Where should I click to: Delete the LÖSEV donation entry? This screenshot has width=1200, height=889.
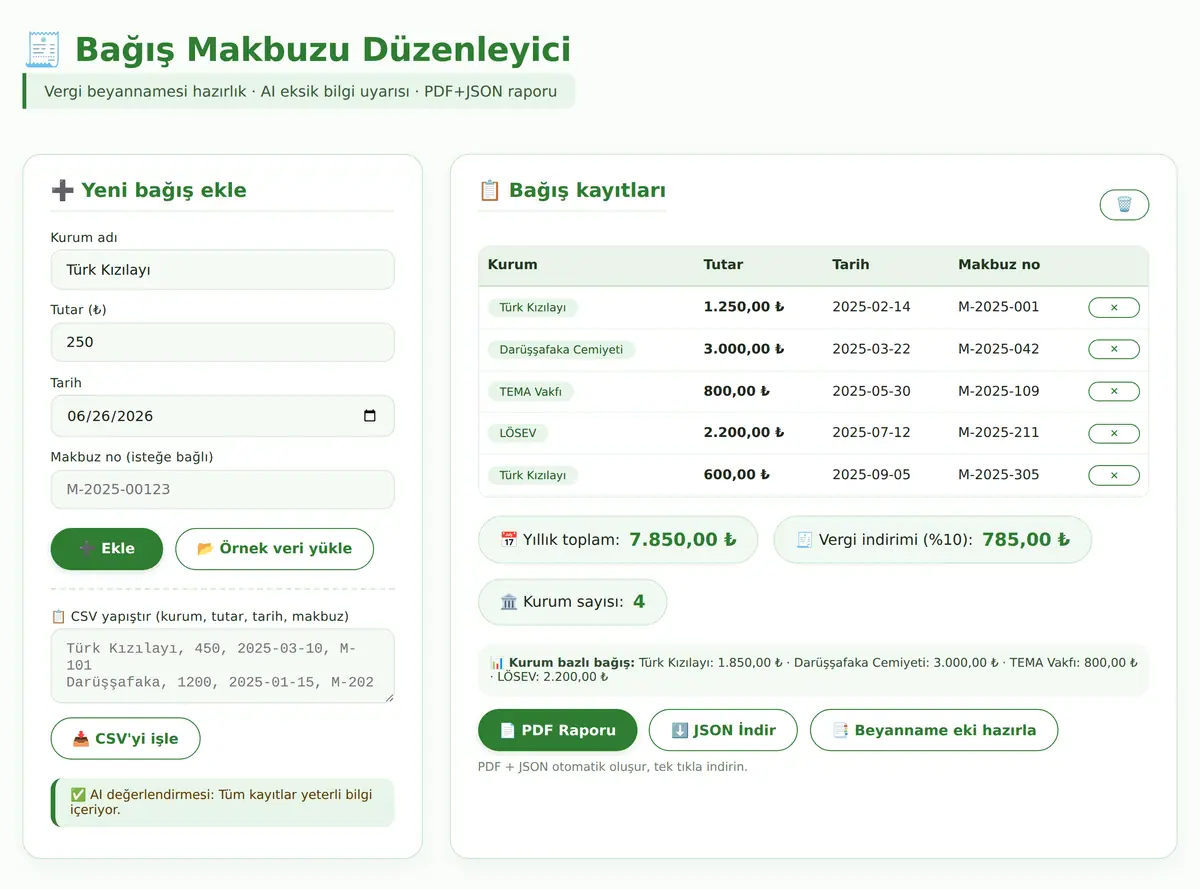click(1114, 433)
